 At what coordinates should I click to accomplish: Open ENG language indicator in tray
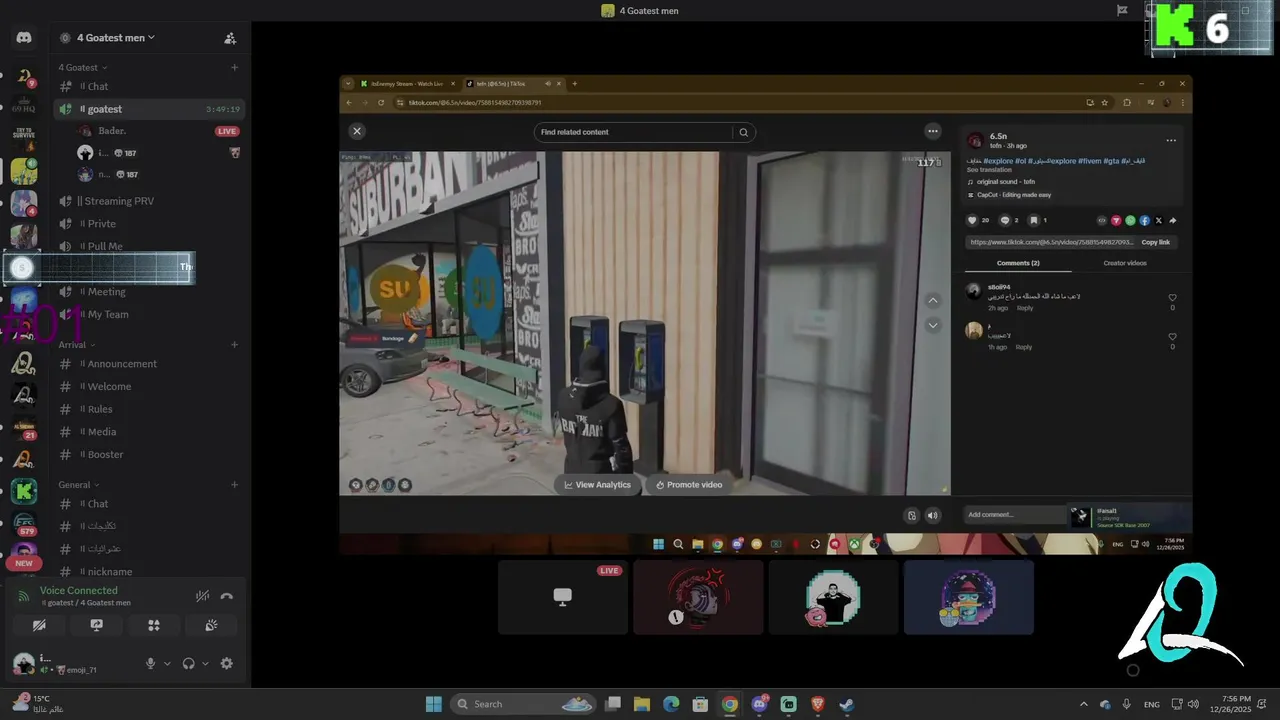click(x=1151, y=704)
